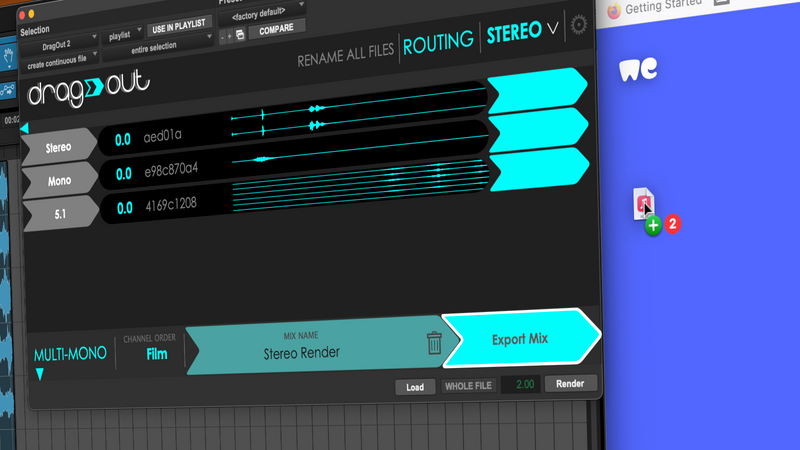Click the Load button

[x=415, y=387]
